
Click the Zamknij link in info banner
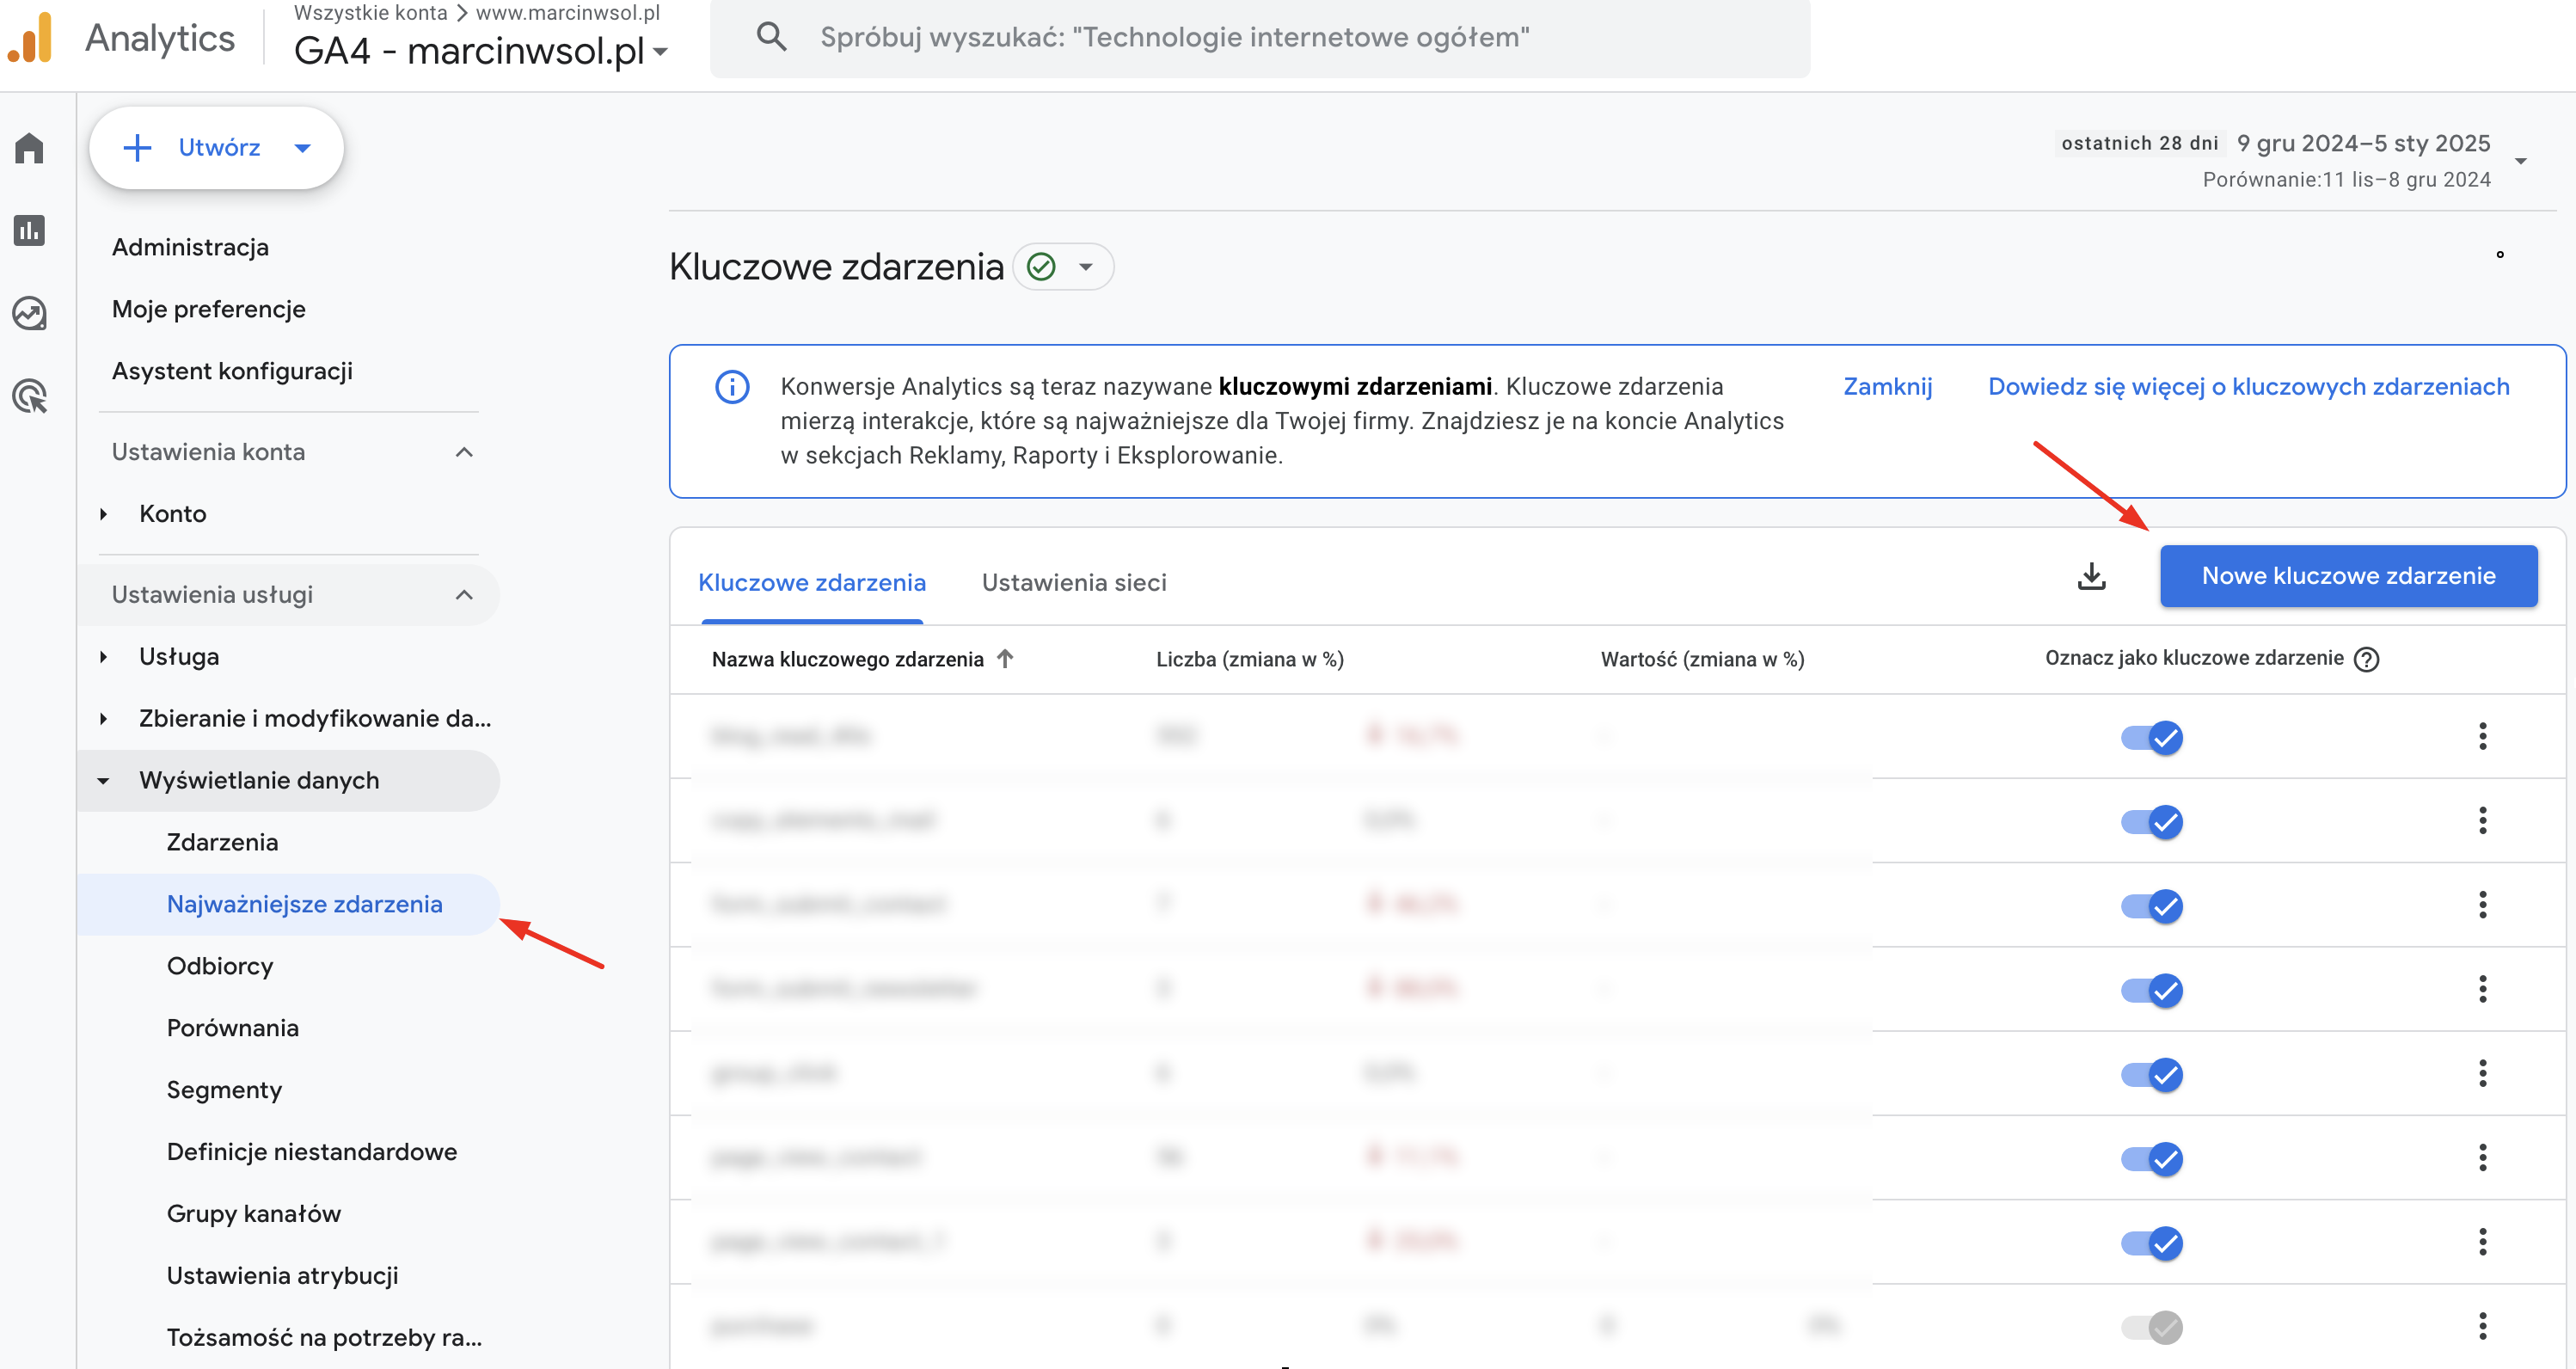point(1887,387)
